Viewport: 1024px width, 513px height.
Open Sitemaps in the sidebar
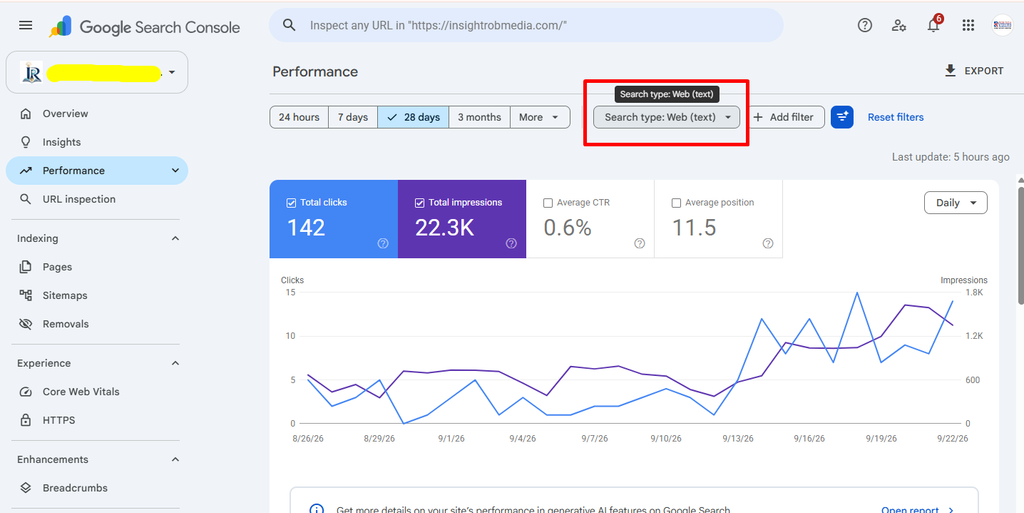[97, 295]
